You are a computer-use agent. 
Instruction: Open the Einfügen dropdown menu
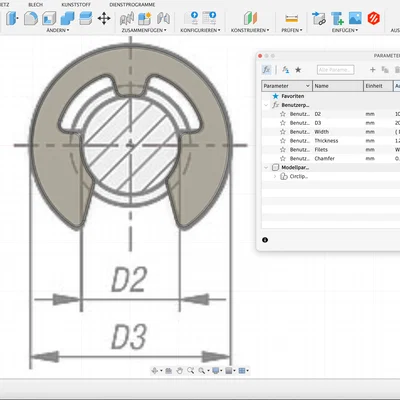click(345, 30)
